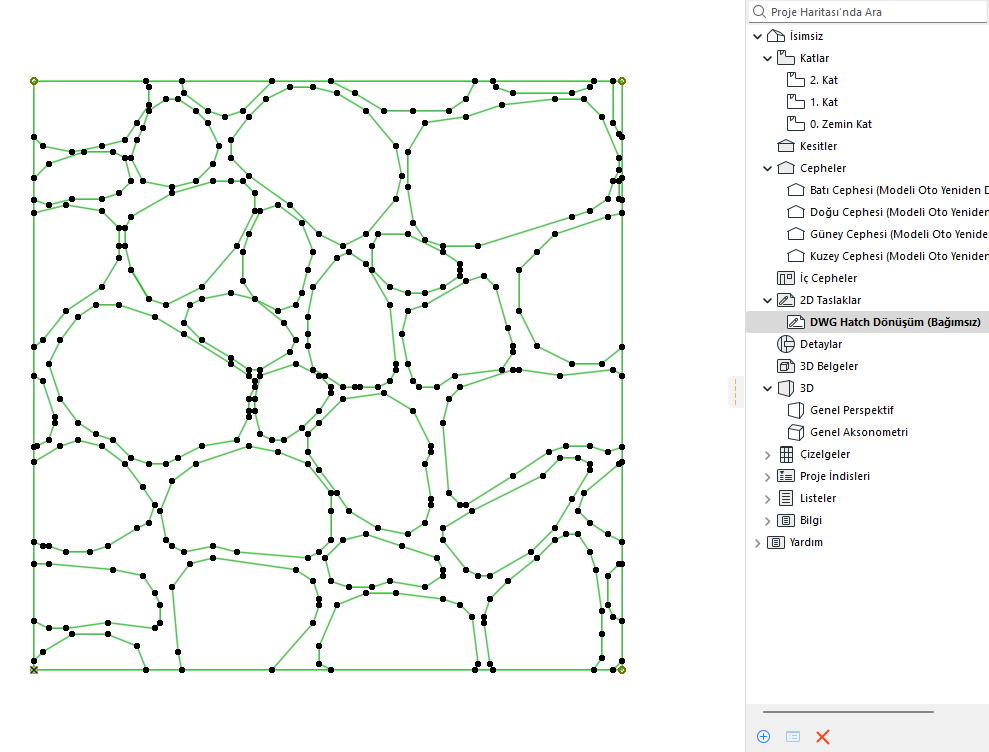
Task: Click the magnifier search icon
Action: click(x=759, y=12)
